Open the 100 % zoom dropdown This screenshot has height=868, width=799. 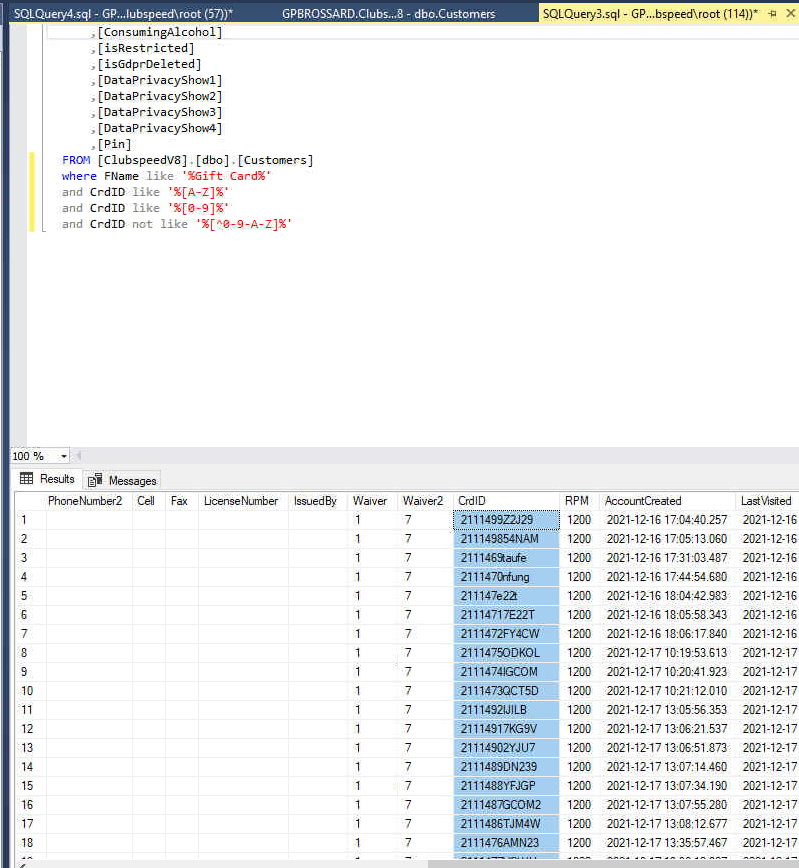point(64,456)
